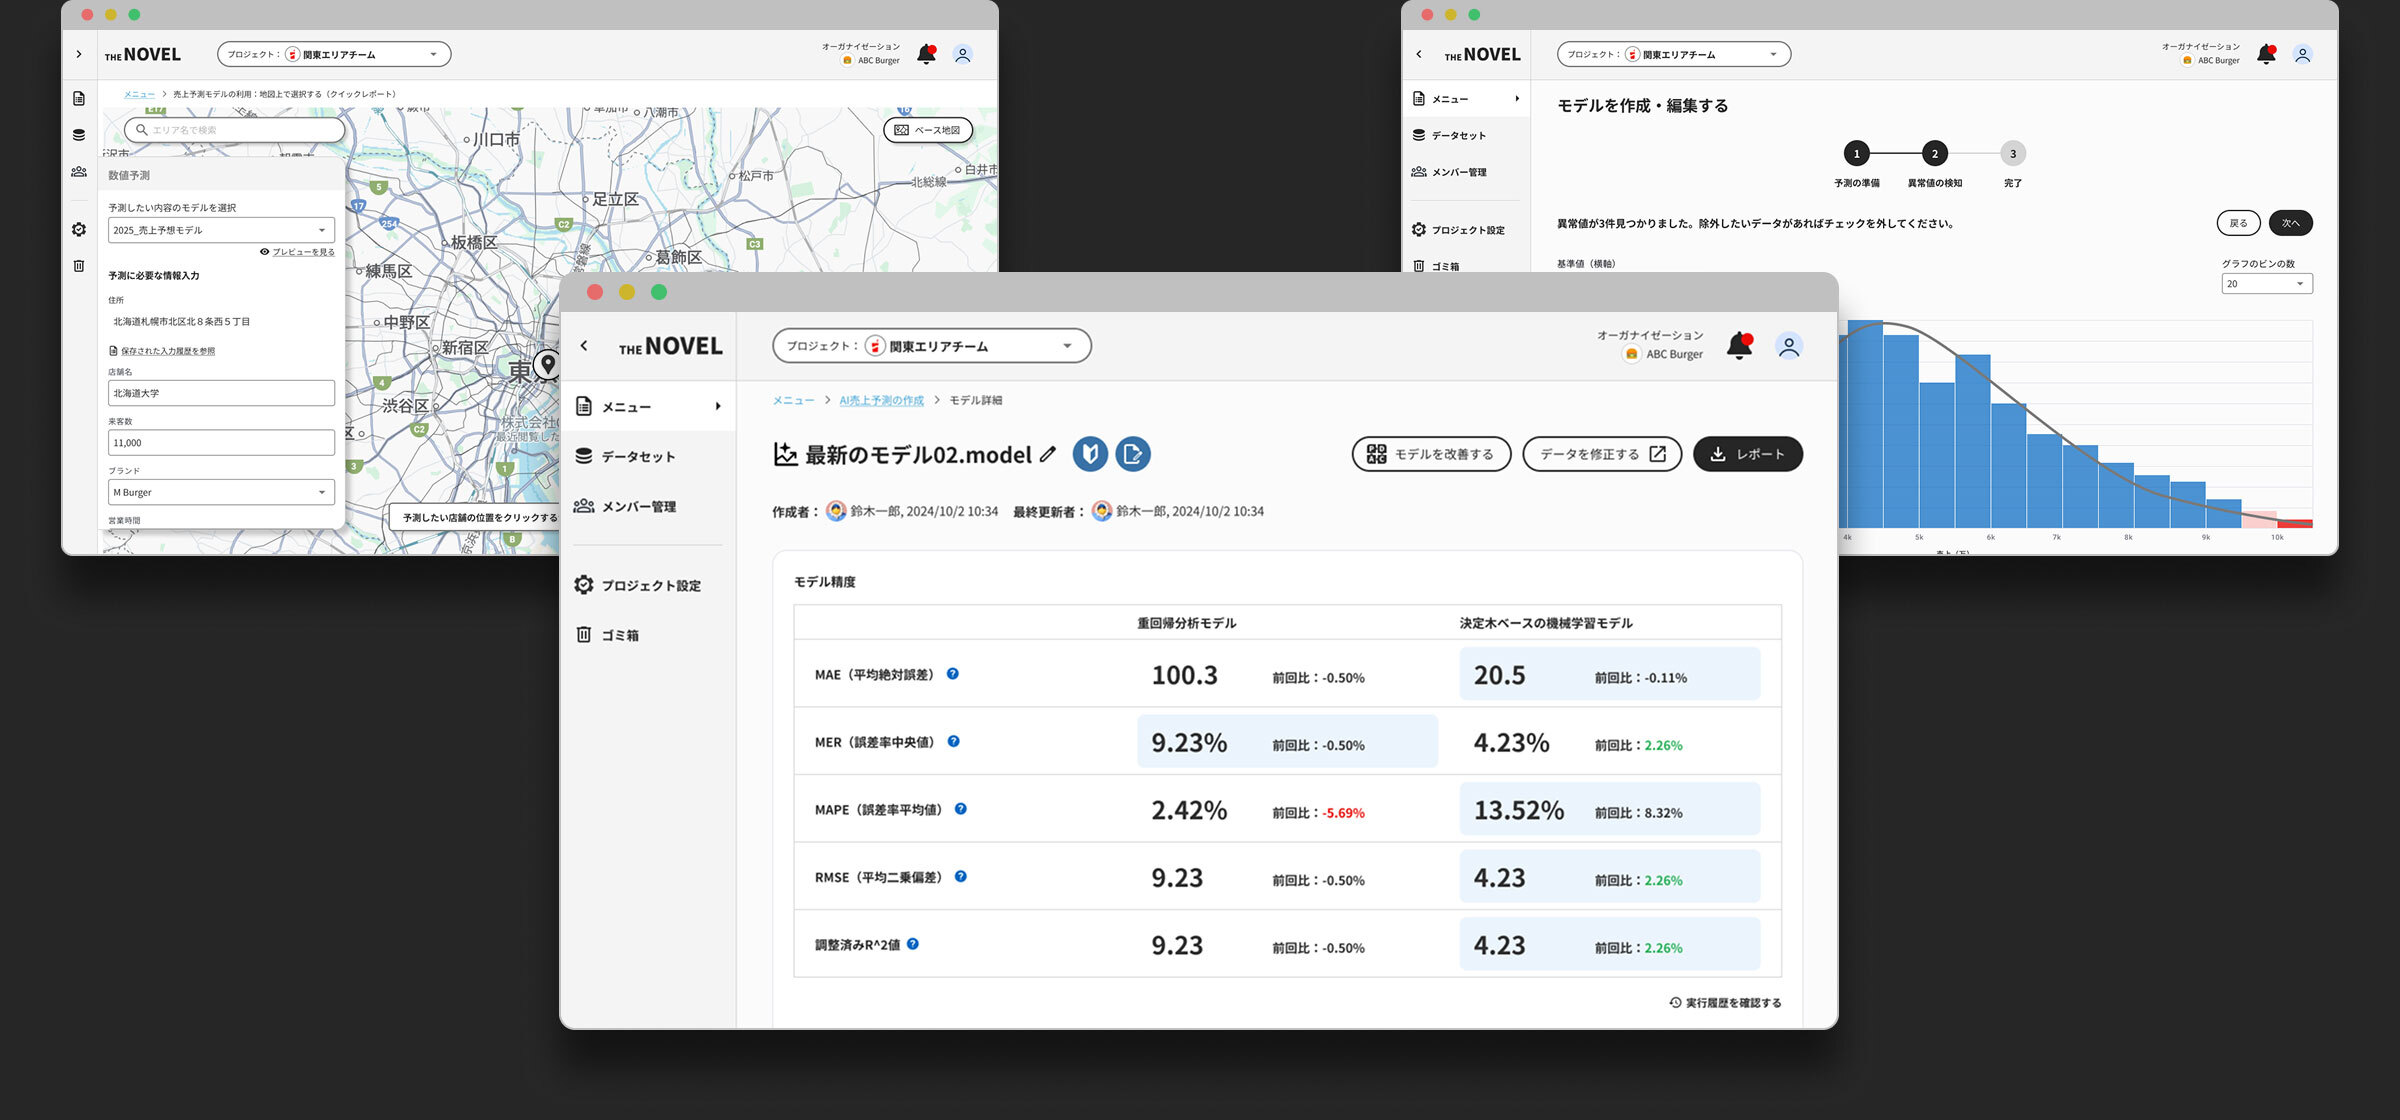Open the M Burger brand dropdown
This screenshot has width=2400, height=1120.
pyautogui.click(x=220, y=492)
